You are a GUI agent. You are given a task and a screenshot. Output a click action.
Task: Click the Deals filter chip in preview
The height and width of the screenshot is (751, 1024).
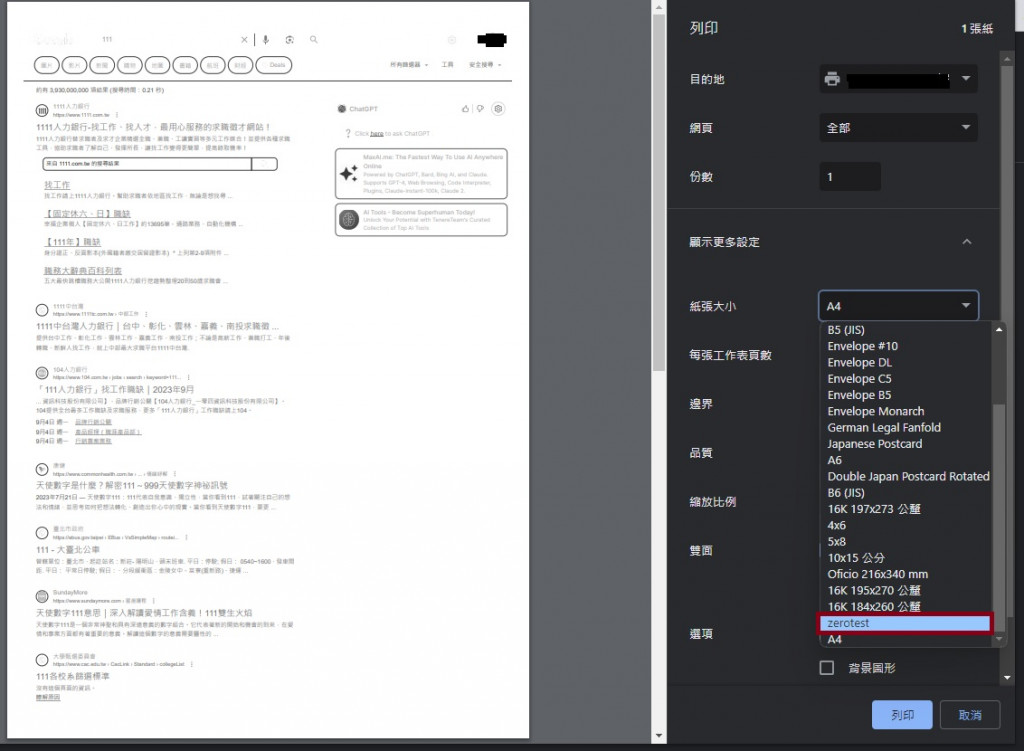point(274,65)
